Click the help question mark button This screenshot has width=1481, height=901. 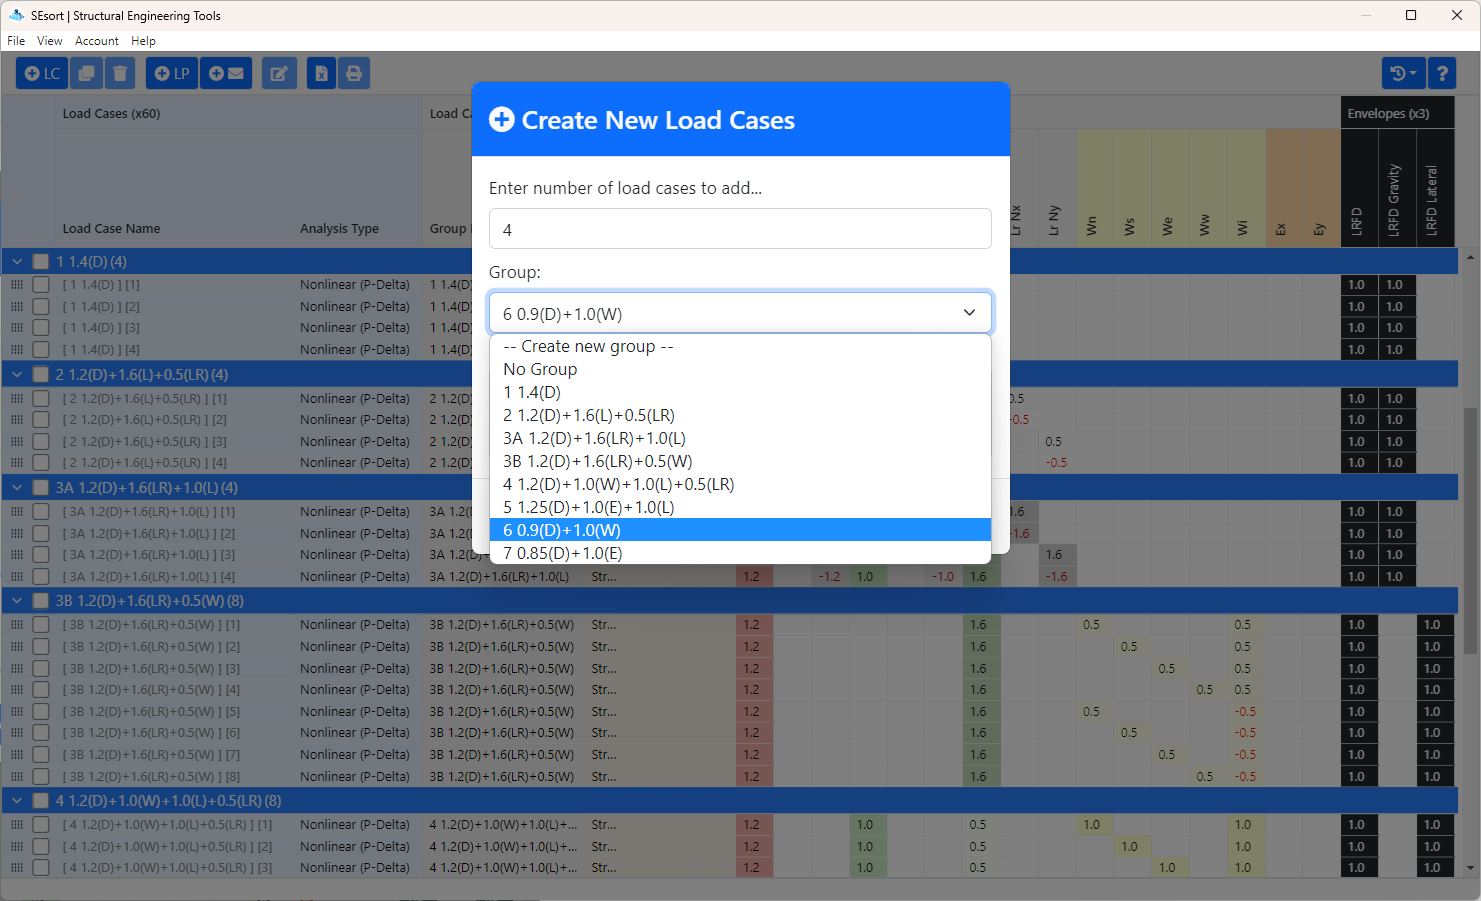(x=1441, y=73)
